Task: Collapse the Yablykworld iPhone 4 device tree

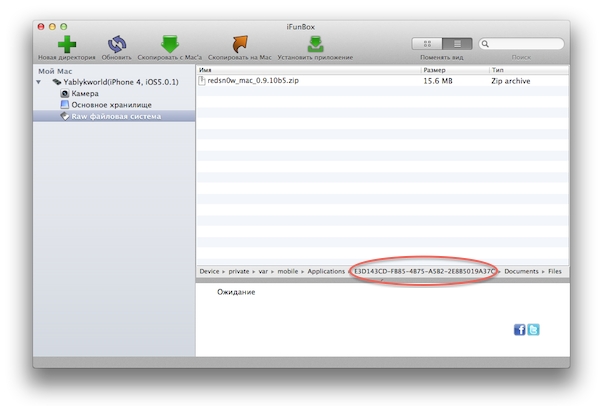Action: tap(40, 82)
